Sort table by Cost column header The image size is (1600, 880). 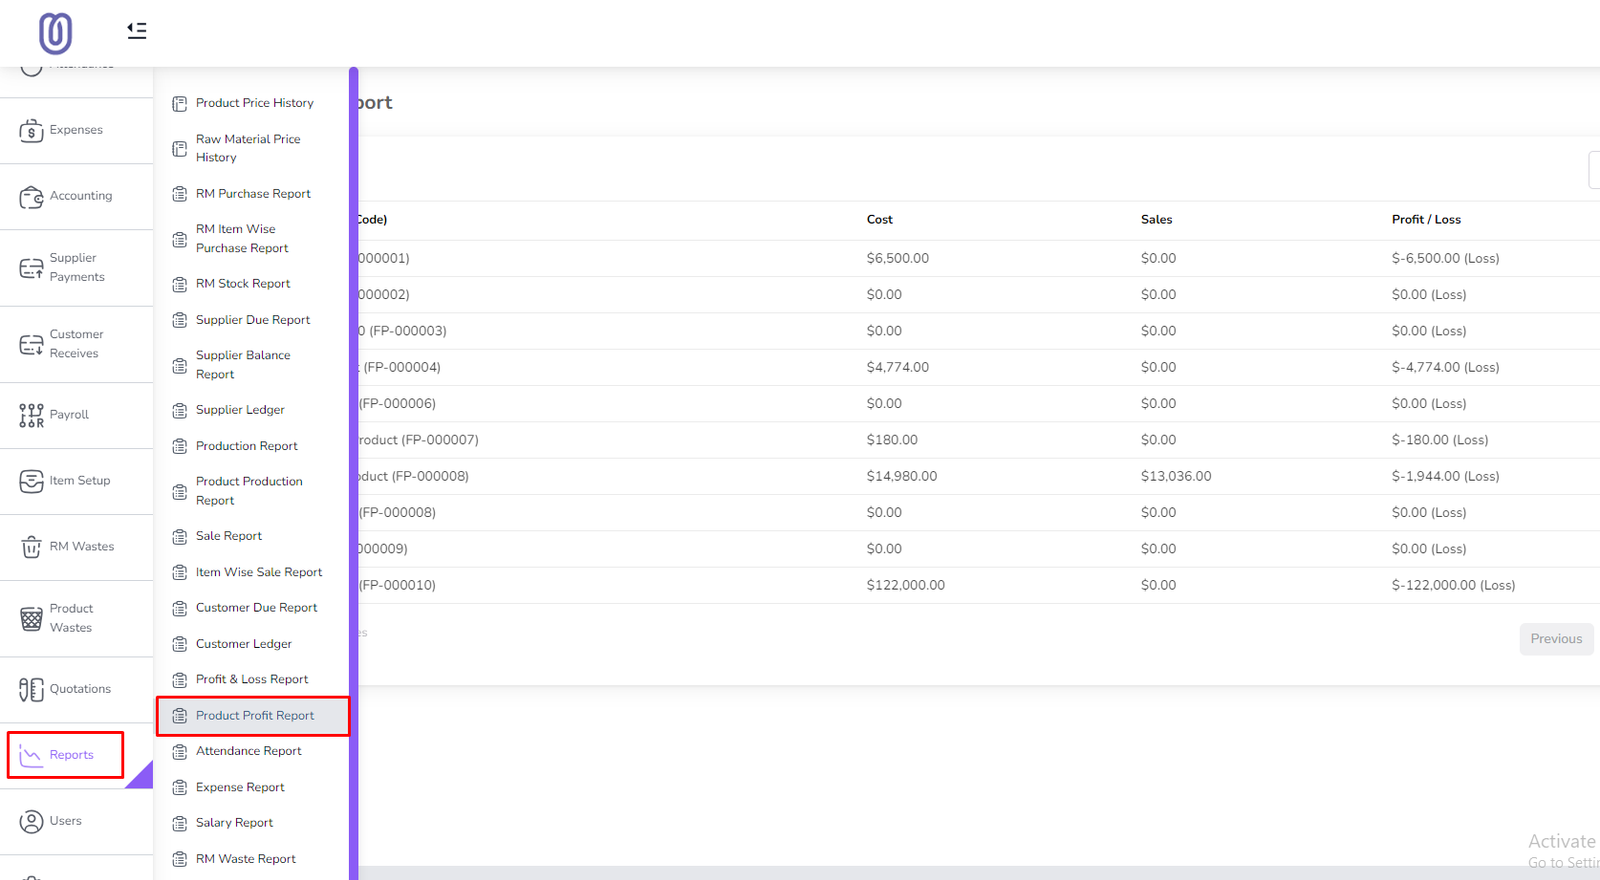click(x=879, y=220)
